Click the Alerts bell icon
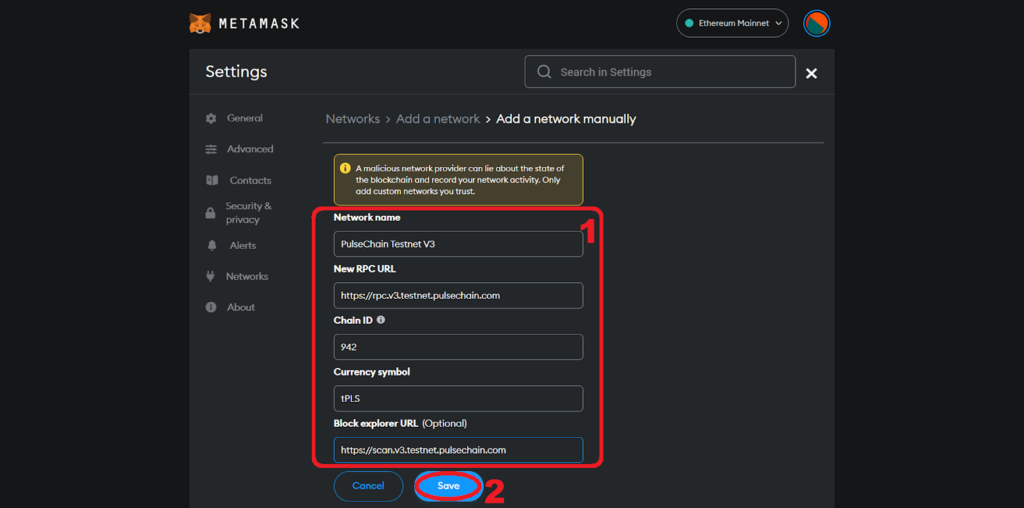This screenshot has width=1024, height=508. pos(211,246)
